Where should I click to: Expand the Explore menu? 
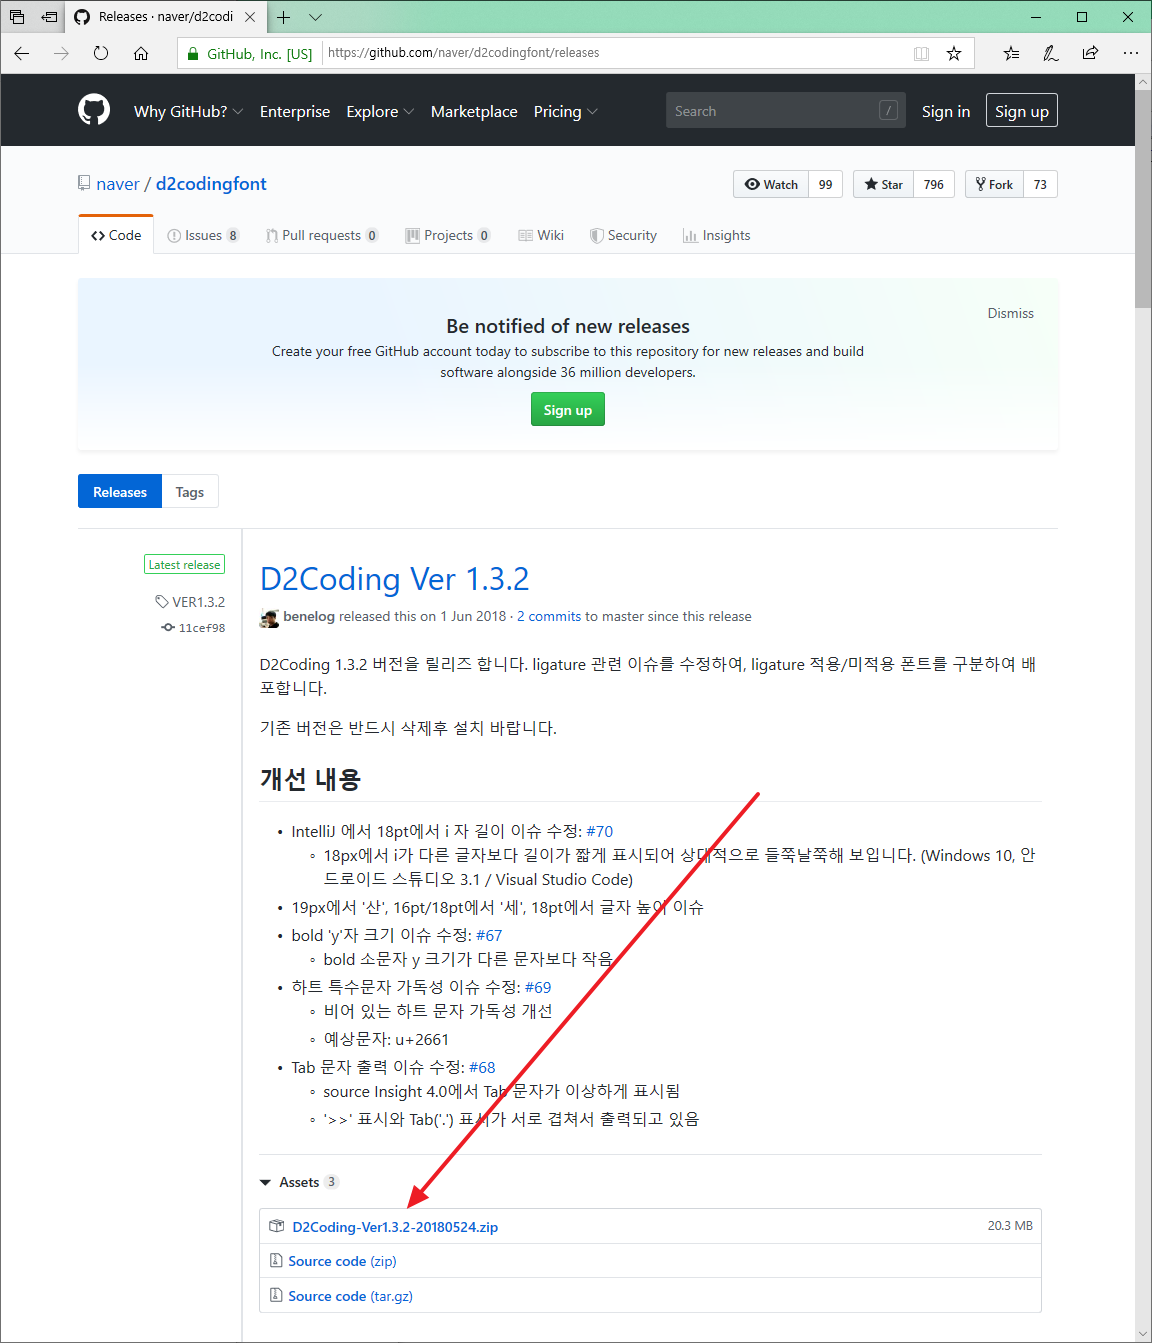[380, 112]
